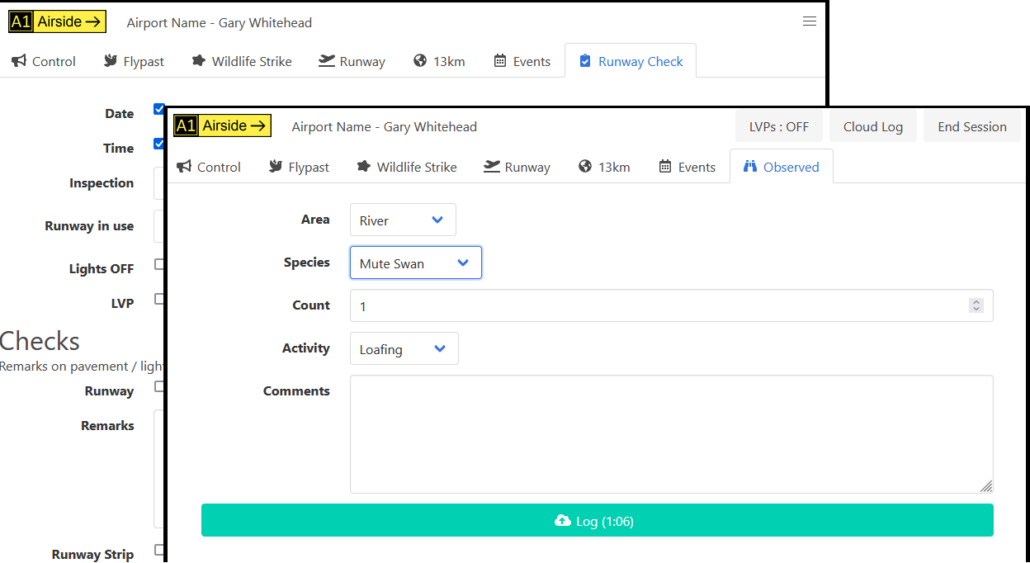1030x563 pixels.
Task: Click the A1 Airside logo in the front window
Action: coord(222,126)
